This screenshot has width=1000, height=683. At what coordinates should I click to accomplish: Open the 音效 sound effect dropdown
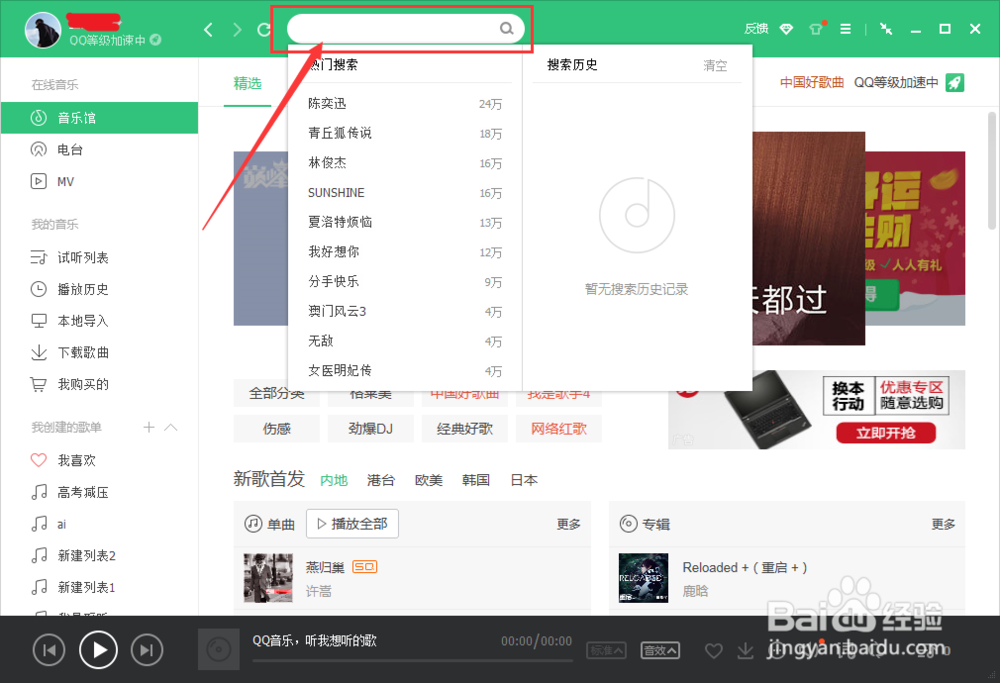click(x=659, y=650)
